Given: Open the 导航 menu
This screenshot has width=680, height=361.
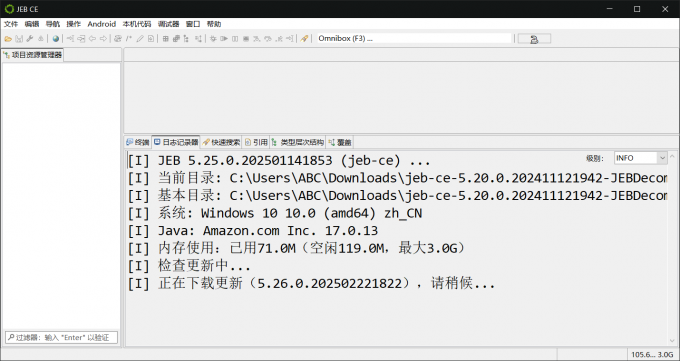Looking at the screenshot, I should (52, 24).
